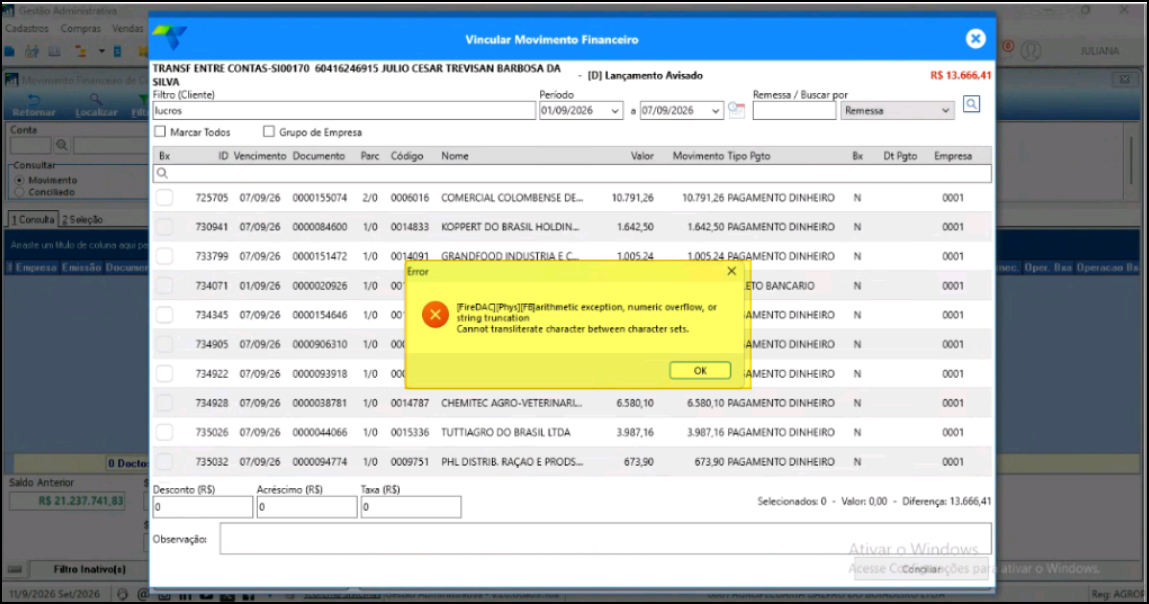
Task: Sort the grid by the Valor column header
Action: (642, 156)
